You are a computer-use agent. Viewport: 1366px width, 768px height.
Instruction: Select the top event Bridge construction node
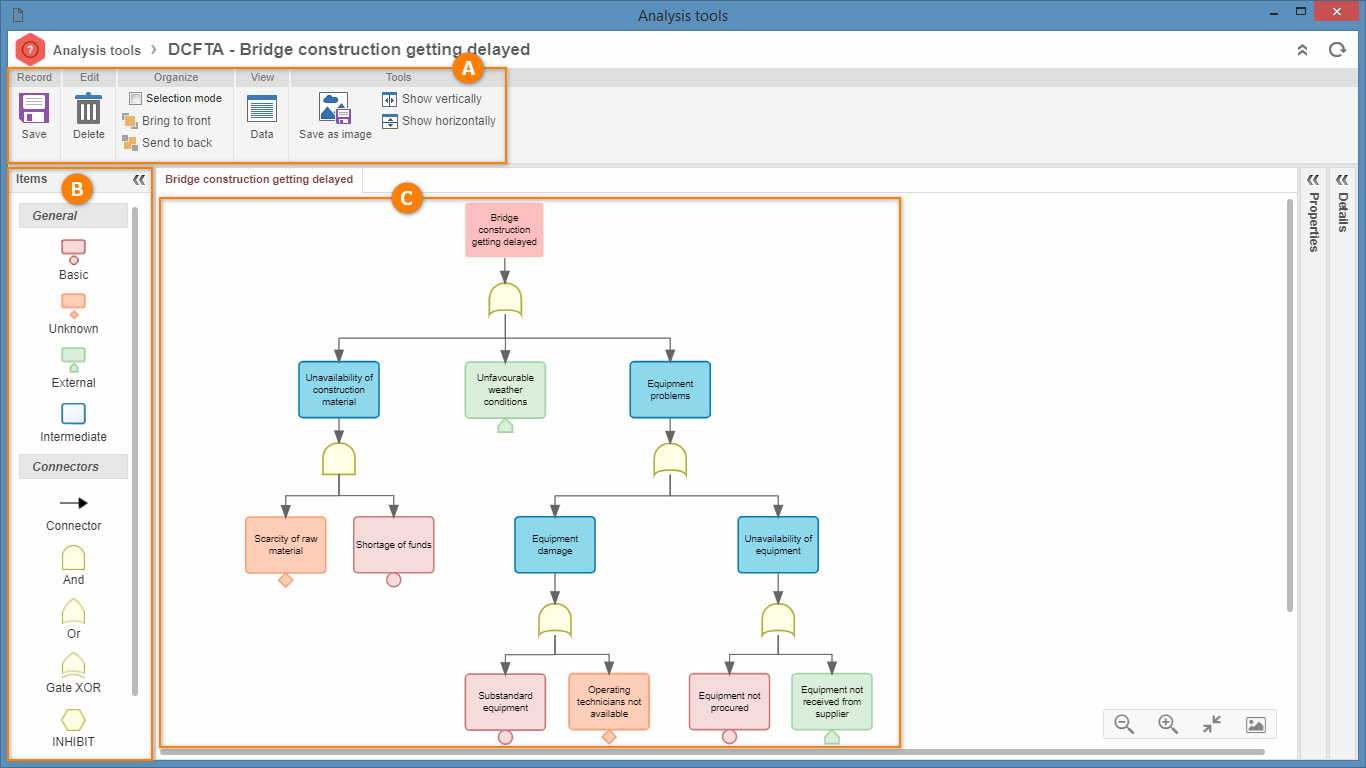click(x=504, y=230)
